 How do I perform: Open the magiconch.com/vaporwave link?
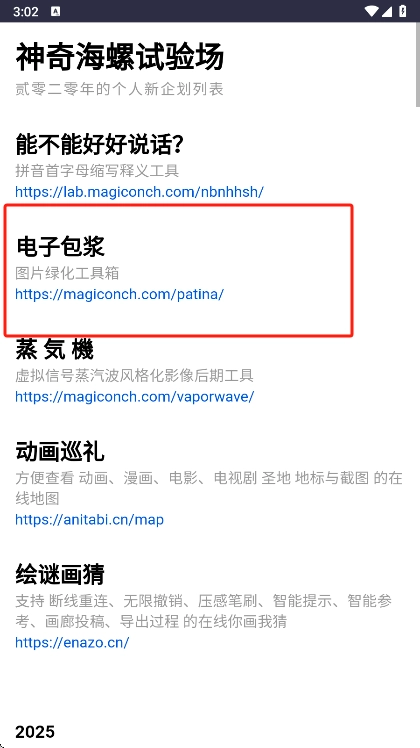(x=135, y=396)
